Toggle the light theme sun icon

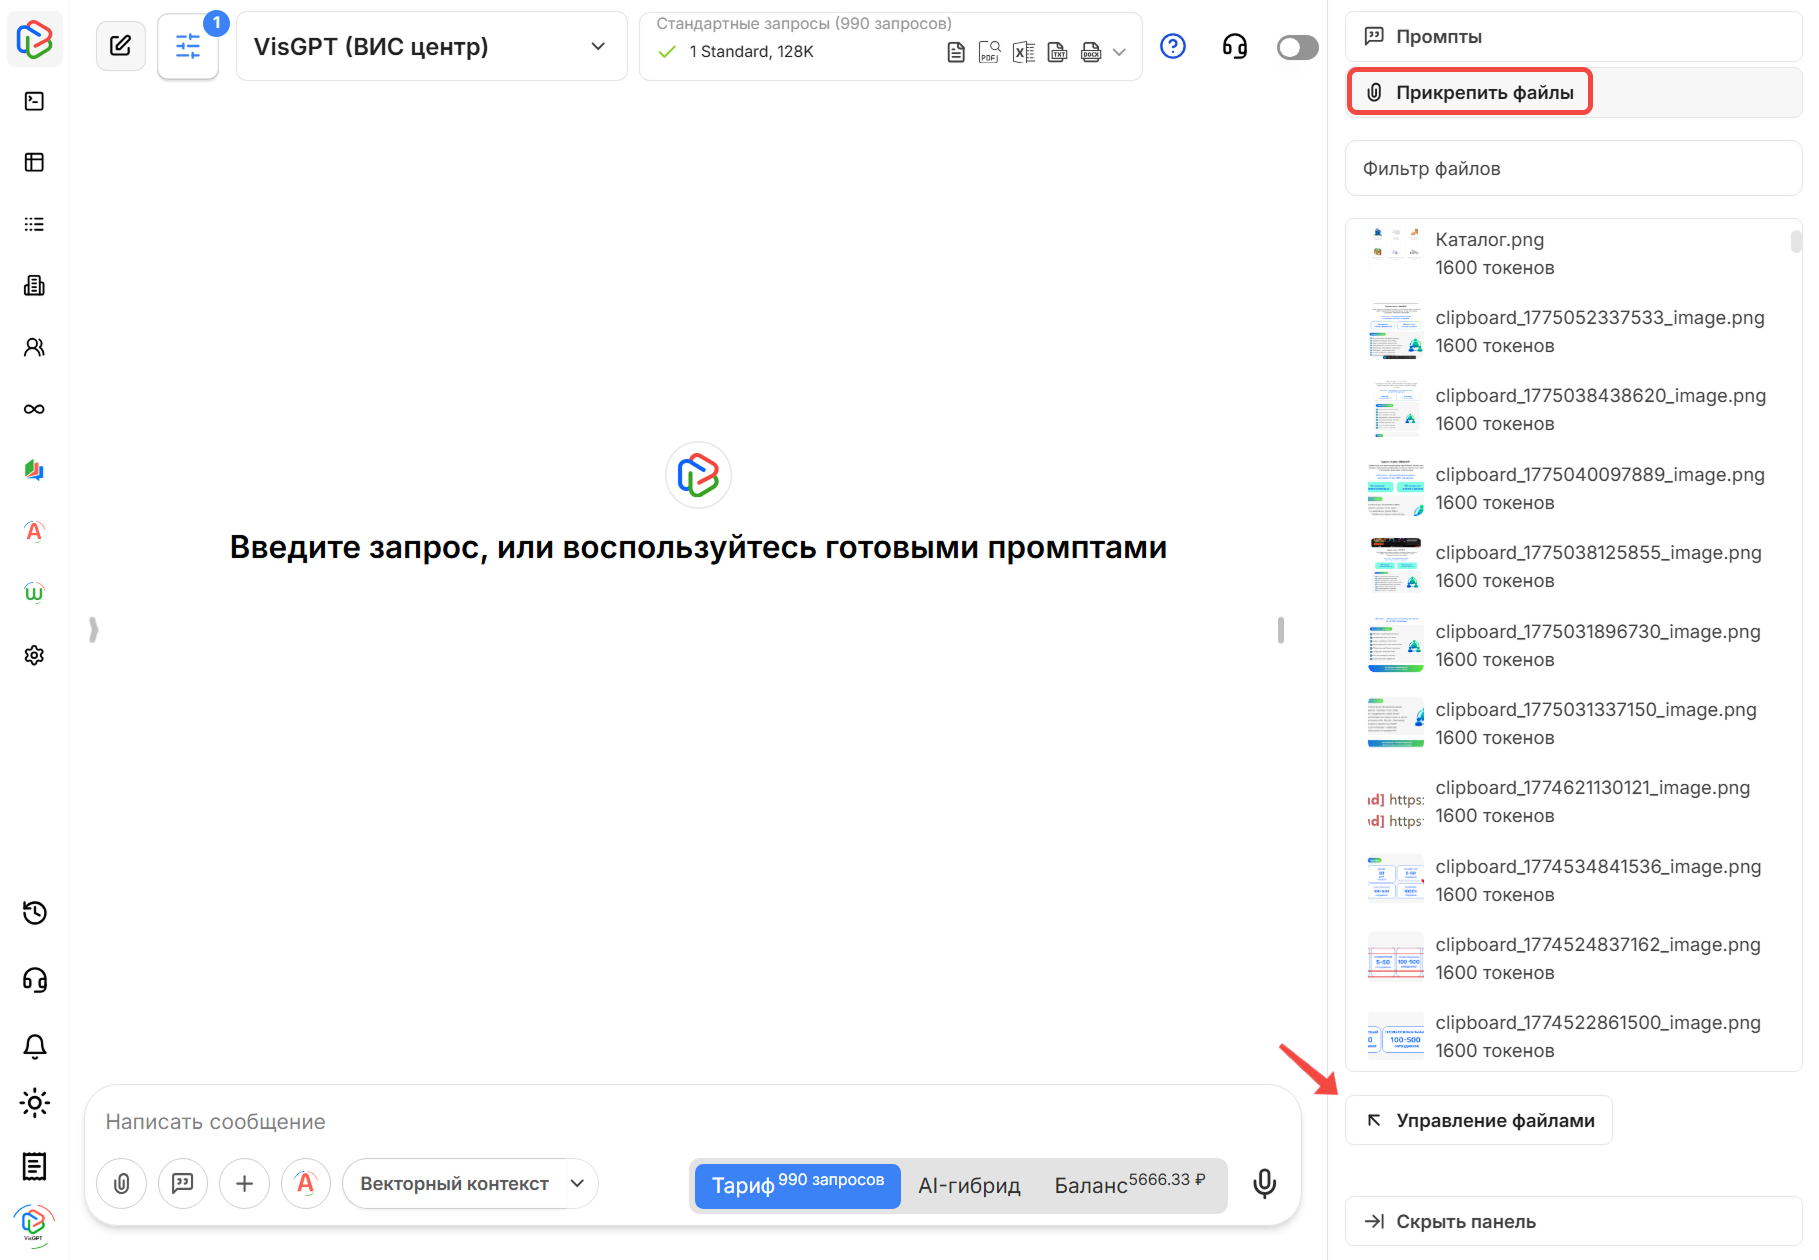tap(34, 1103)
